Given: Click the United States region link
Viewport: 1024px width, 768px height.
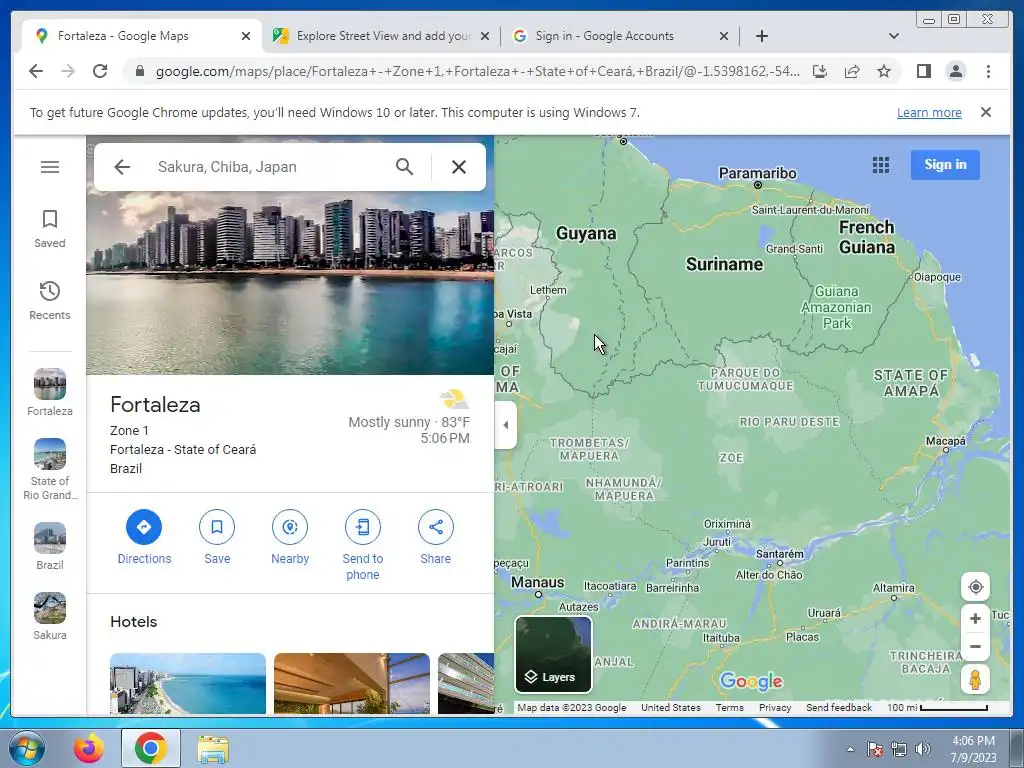Looking at the screenshot, I should click(x=671, y=707).
